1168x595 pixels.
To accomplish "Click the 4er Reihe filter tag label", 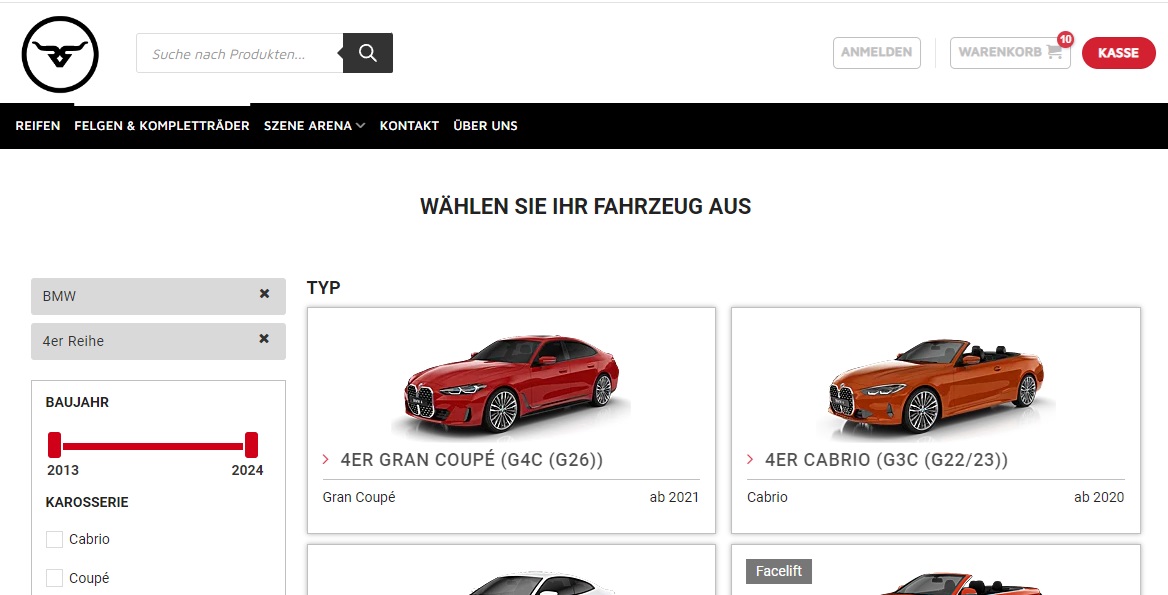I will click(x=73, y=341).
